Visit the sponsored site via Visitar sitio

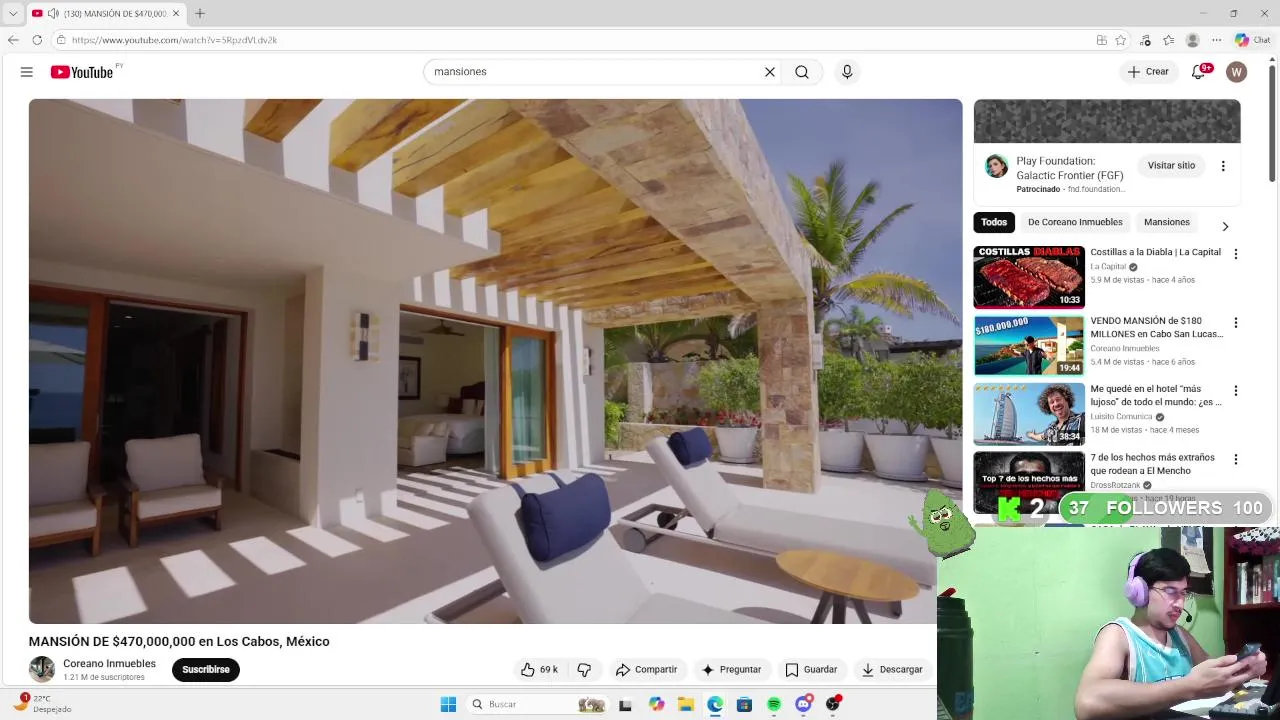pyautogui.click(x=1171, y=166)
